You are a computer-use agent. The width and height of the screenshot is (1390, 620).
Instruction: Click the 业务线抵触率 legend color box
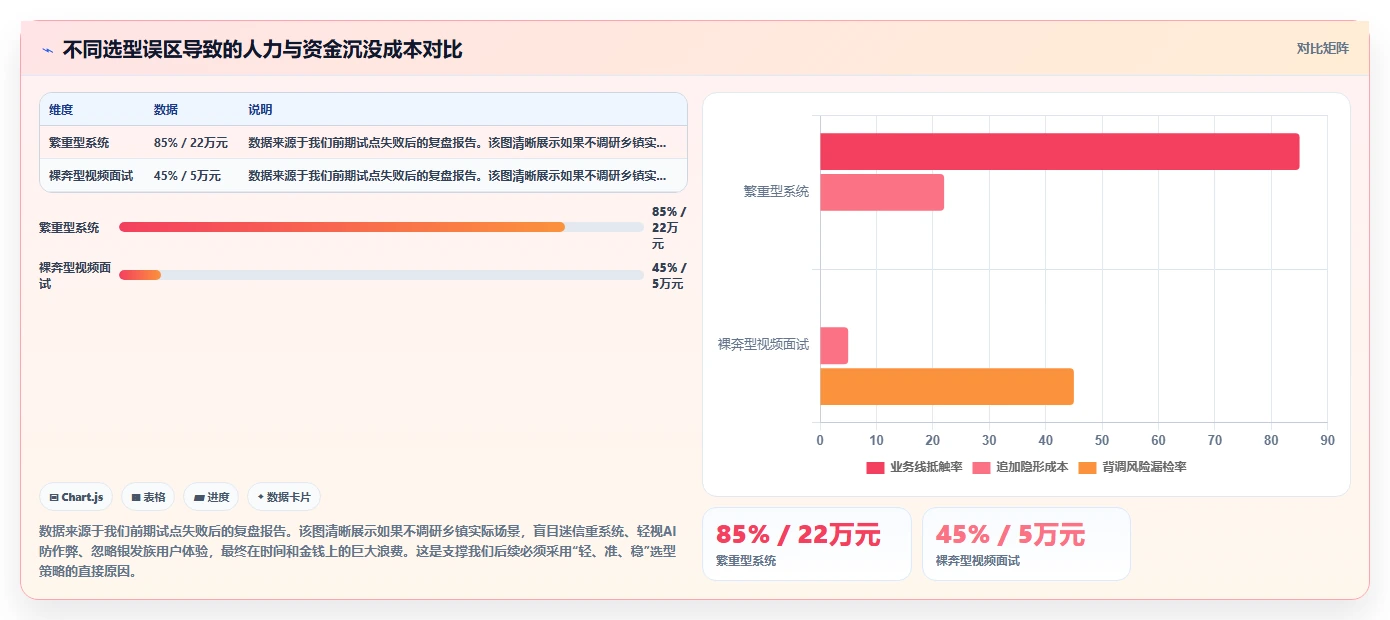(875, 467)
